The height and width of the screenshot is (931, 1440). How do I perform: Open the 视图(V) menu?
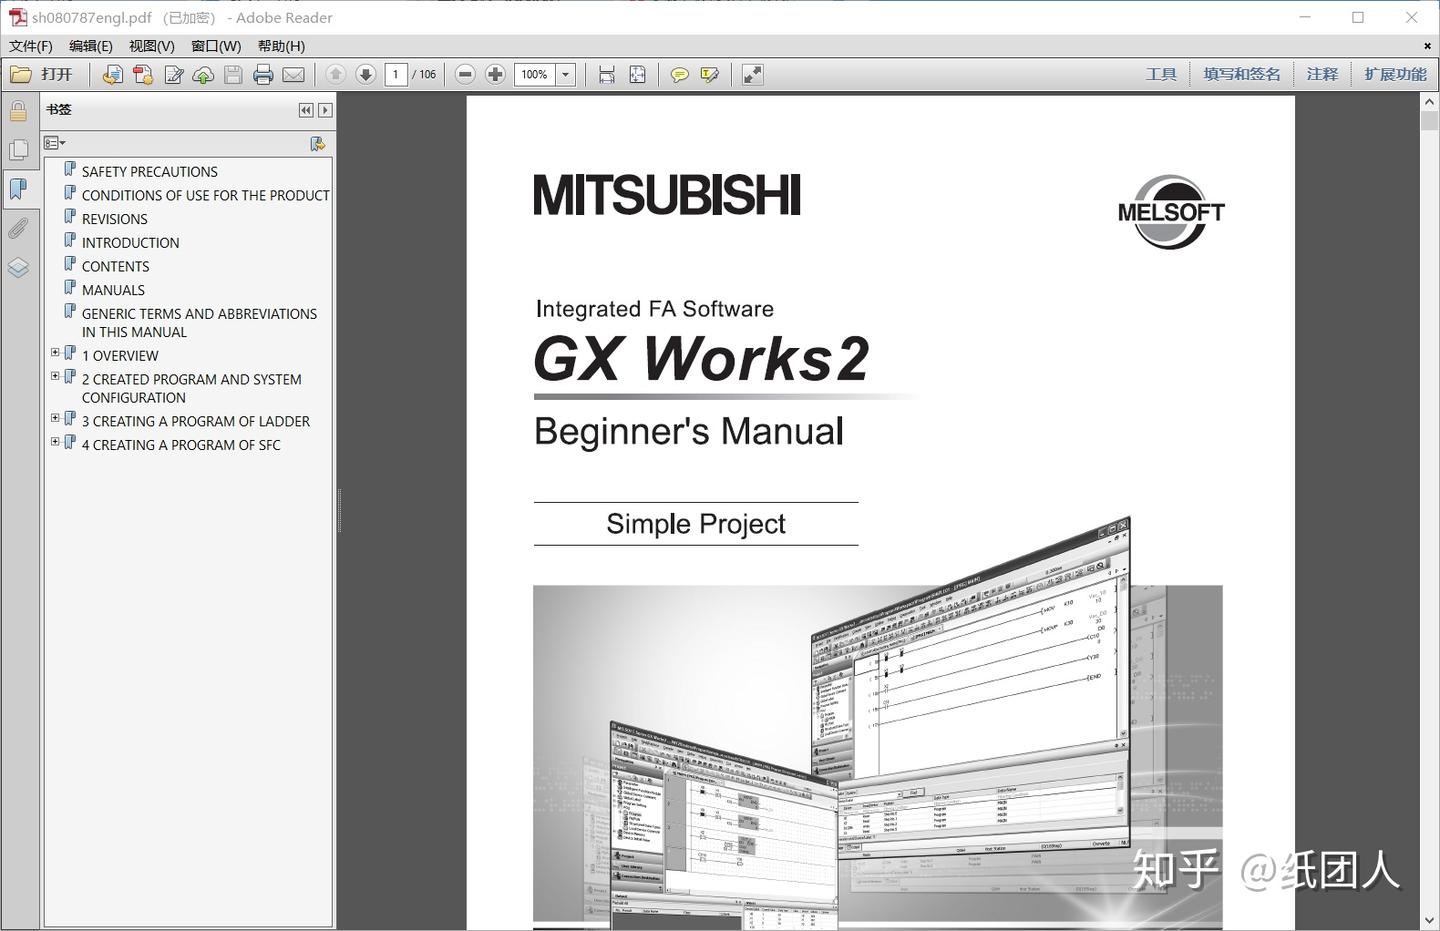click(151, 46)
